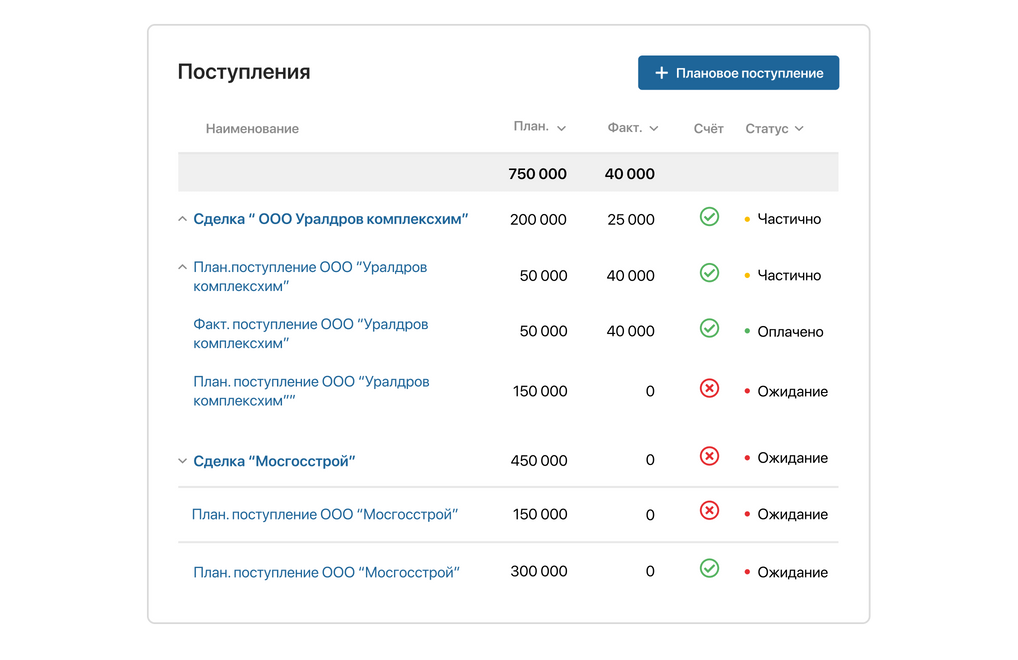Click the red unpaid account icon for Сделка Мосгосстрой
Screen dimensions: 1018x660
(x=709, y=455)
